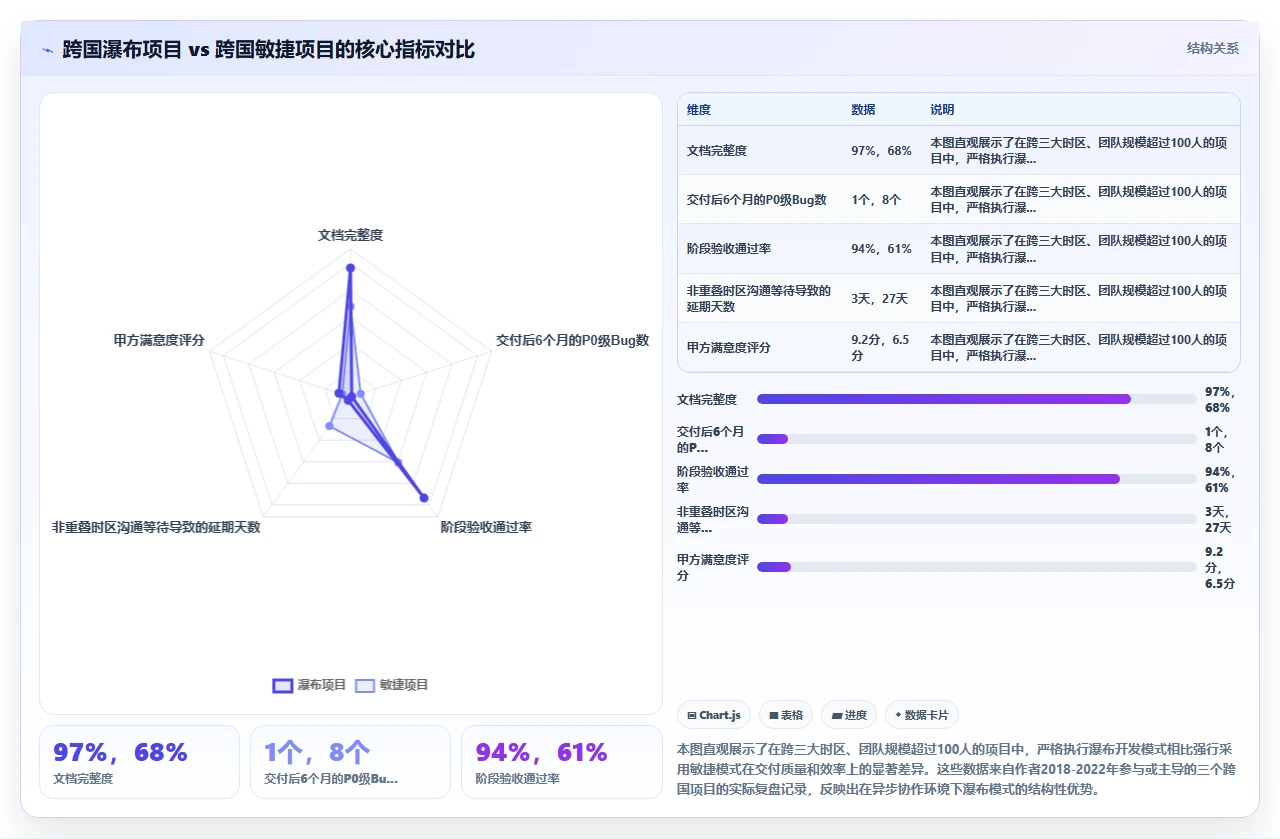Open the 94%，61% 阶段验收通过率 stat card
Viewport: 1280px width, 839px height.
click(561, 762)
